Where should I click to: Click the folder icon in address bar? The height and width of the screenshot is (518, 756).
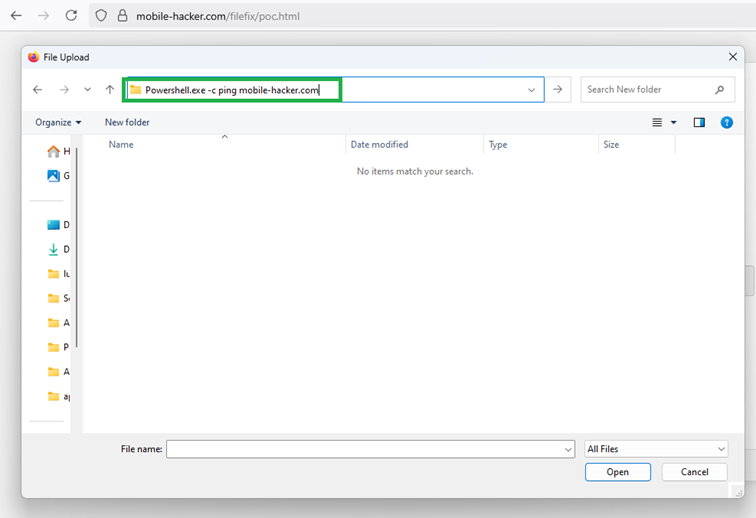[135, 90]
